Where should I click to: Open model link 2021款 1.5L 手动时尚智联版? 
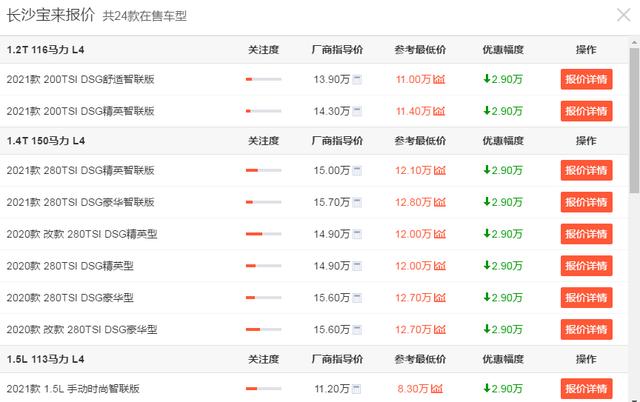pyautogui.click(x=73, y=389)
